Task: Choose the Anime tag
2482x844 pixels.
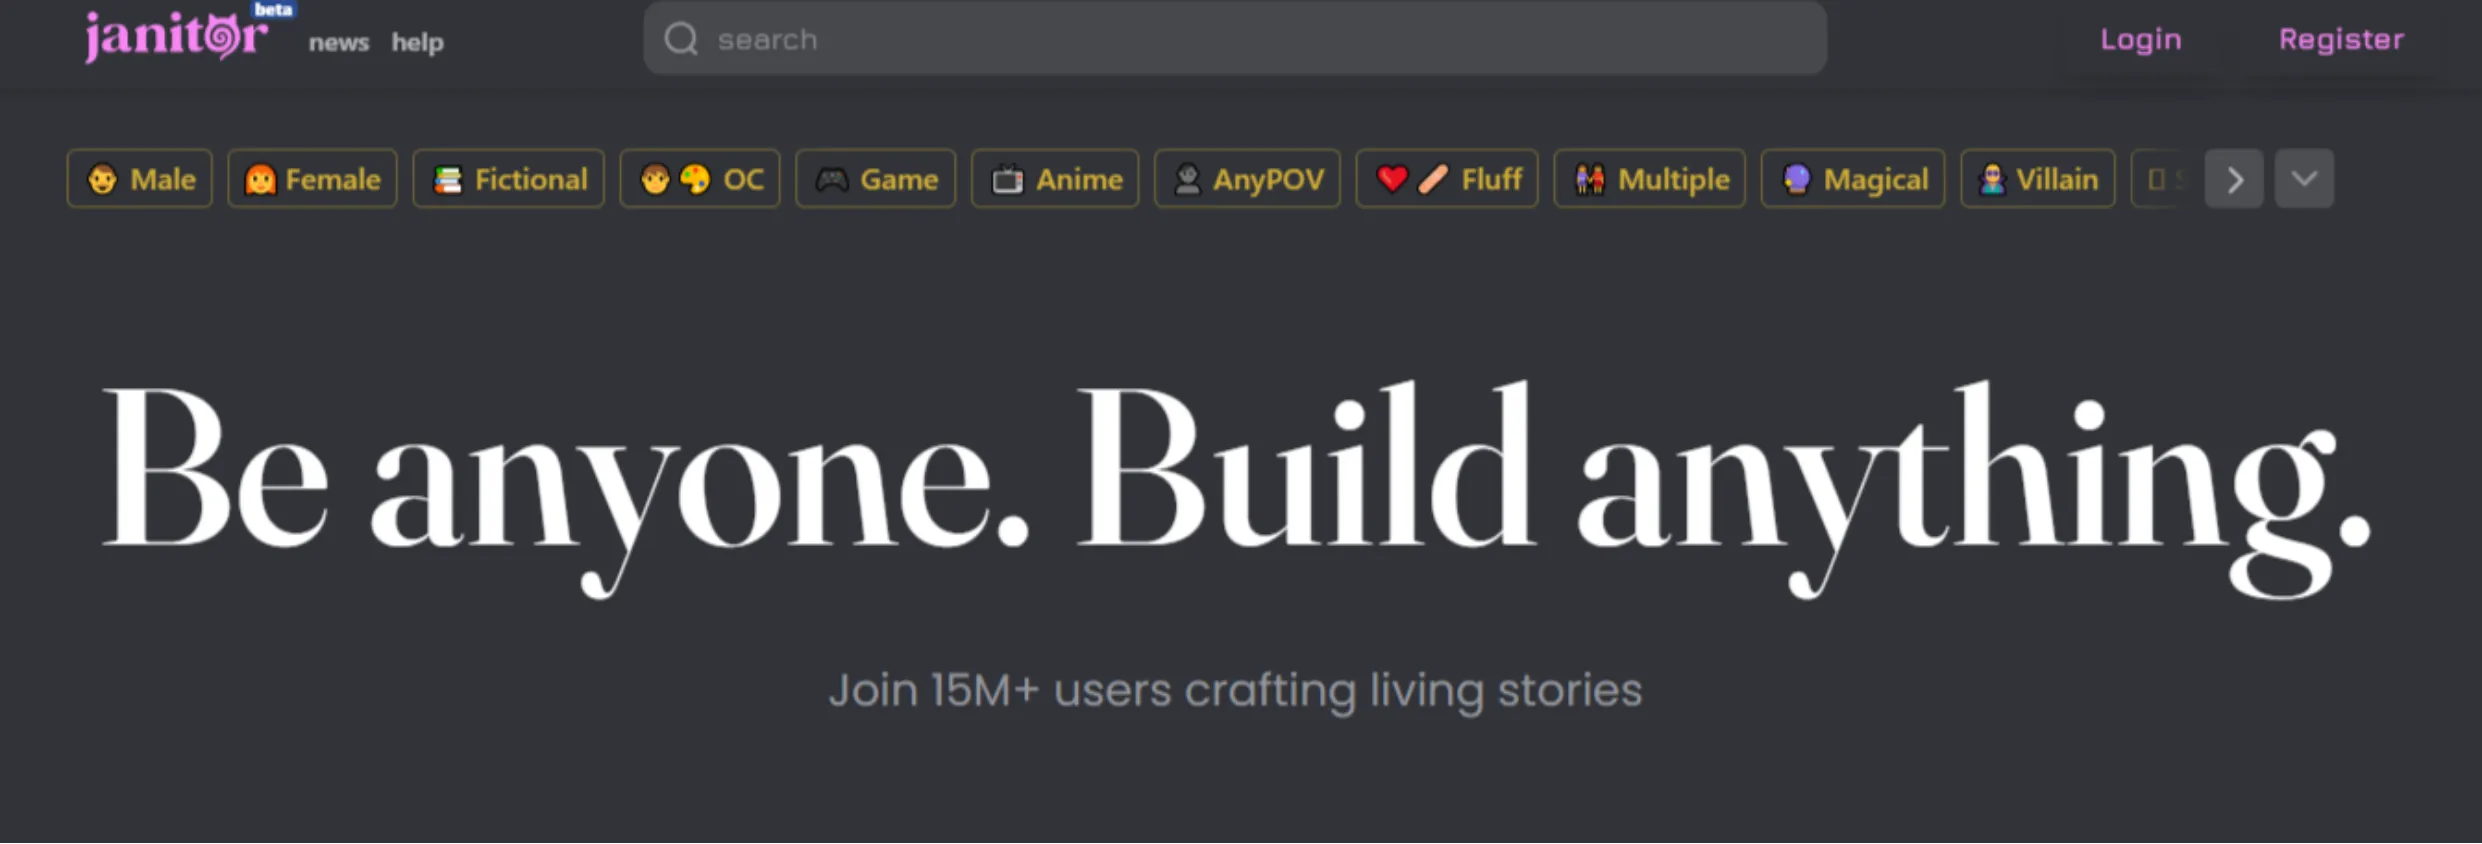Action: click(x=1055, y=179)
